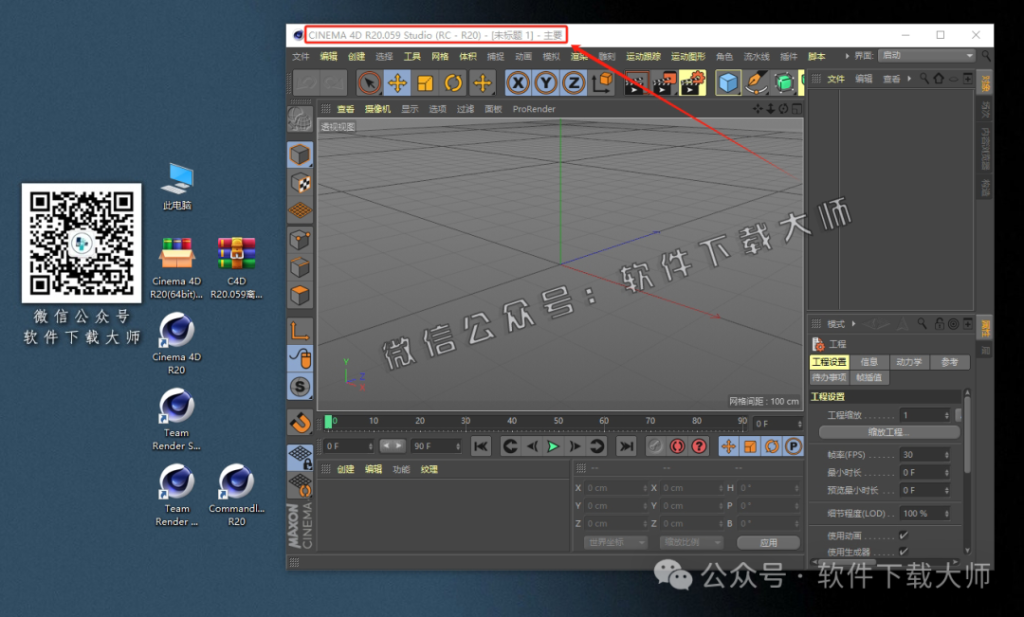1024x617 pixels.
Task: Switch to the 动力学 tab
Action: (911, 362)
